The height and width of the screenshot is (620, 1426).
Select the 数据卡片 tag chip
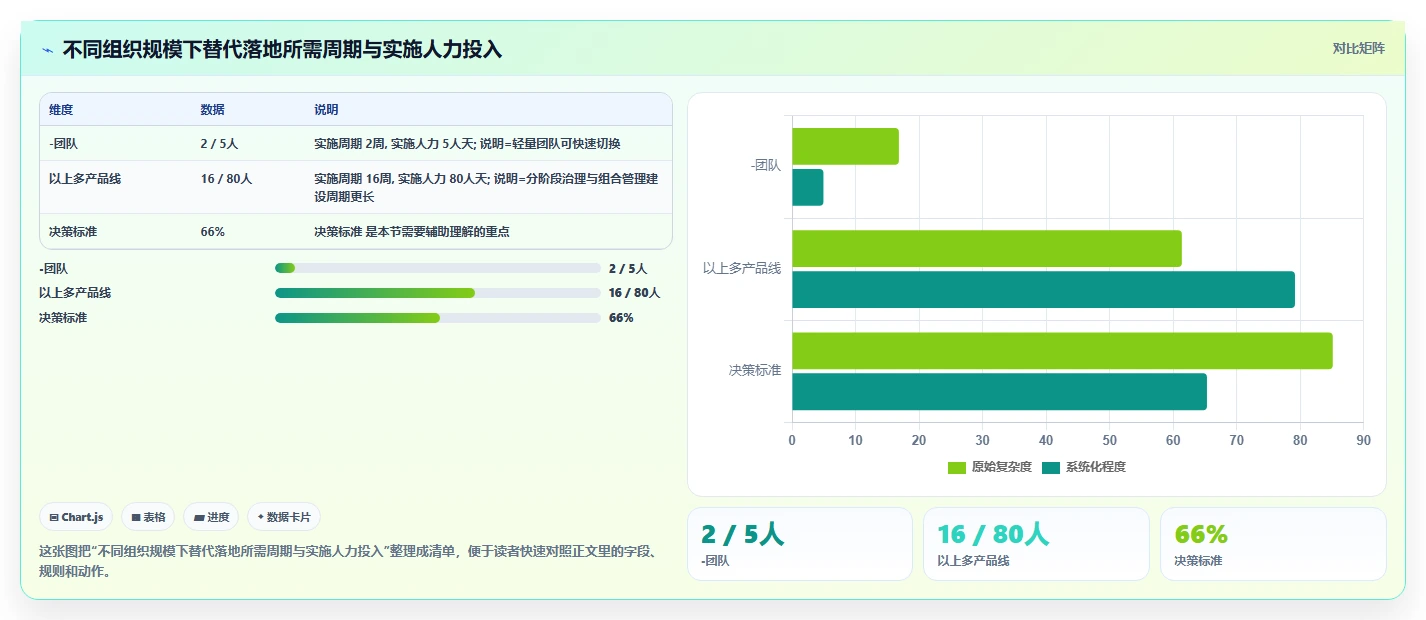(x=284, y=517)
